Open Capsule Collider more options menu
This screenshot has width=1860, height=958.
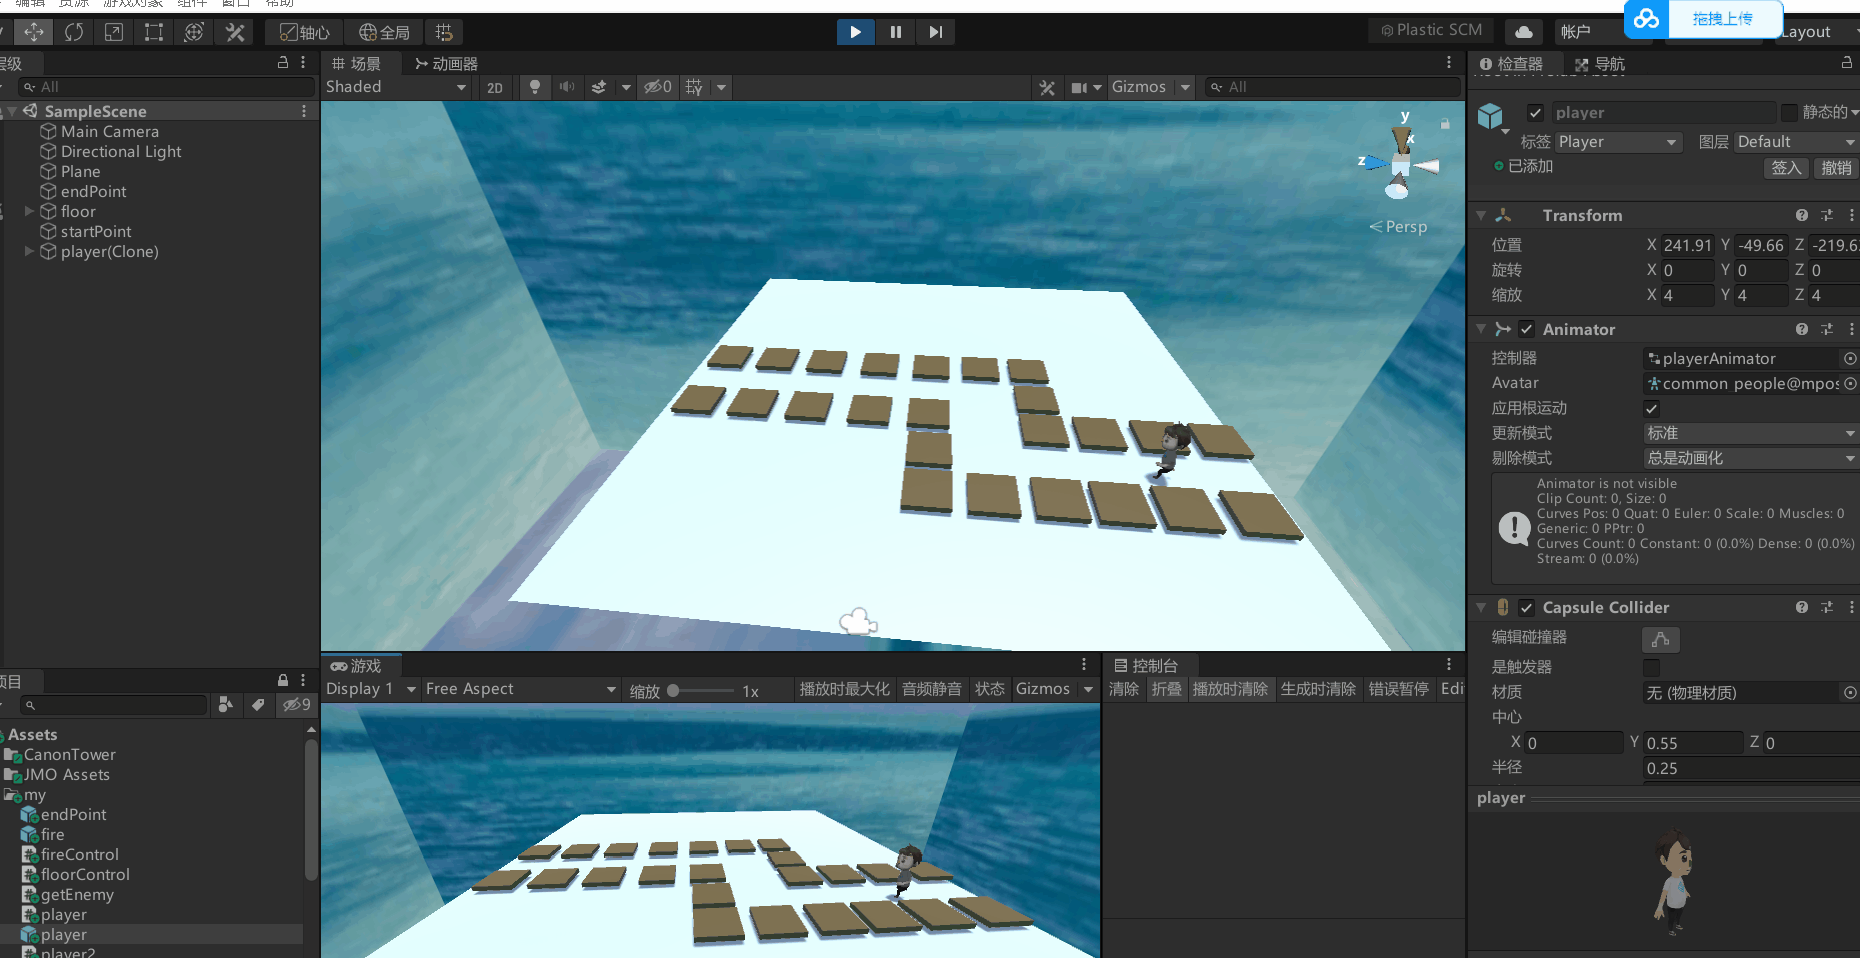1851,607
